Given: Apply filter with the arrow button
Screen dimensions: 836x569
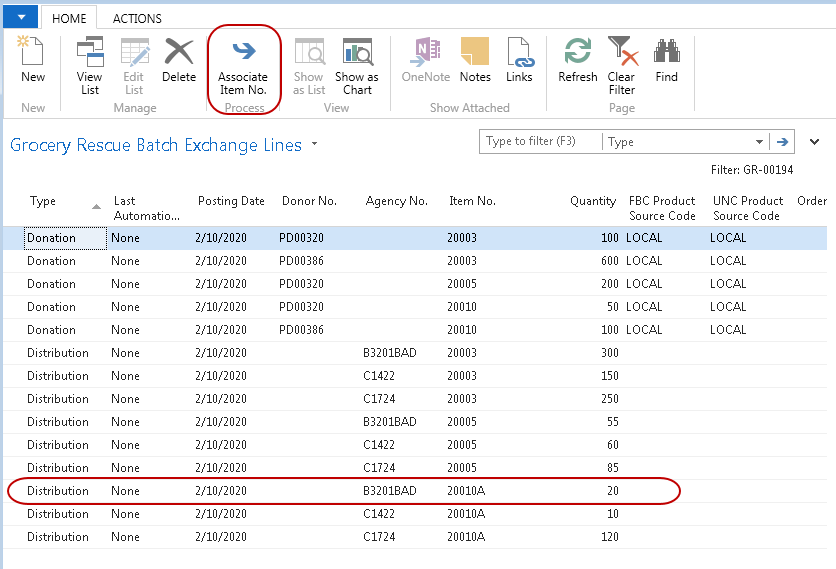Looking at the screenshot, I should tap(783, 142).
